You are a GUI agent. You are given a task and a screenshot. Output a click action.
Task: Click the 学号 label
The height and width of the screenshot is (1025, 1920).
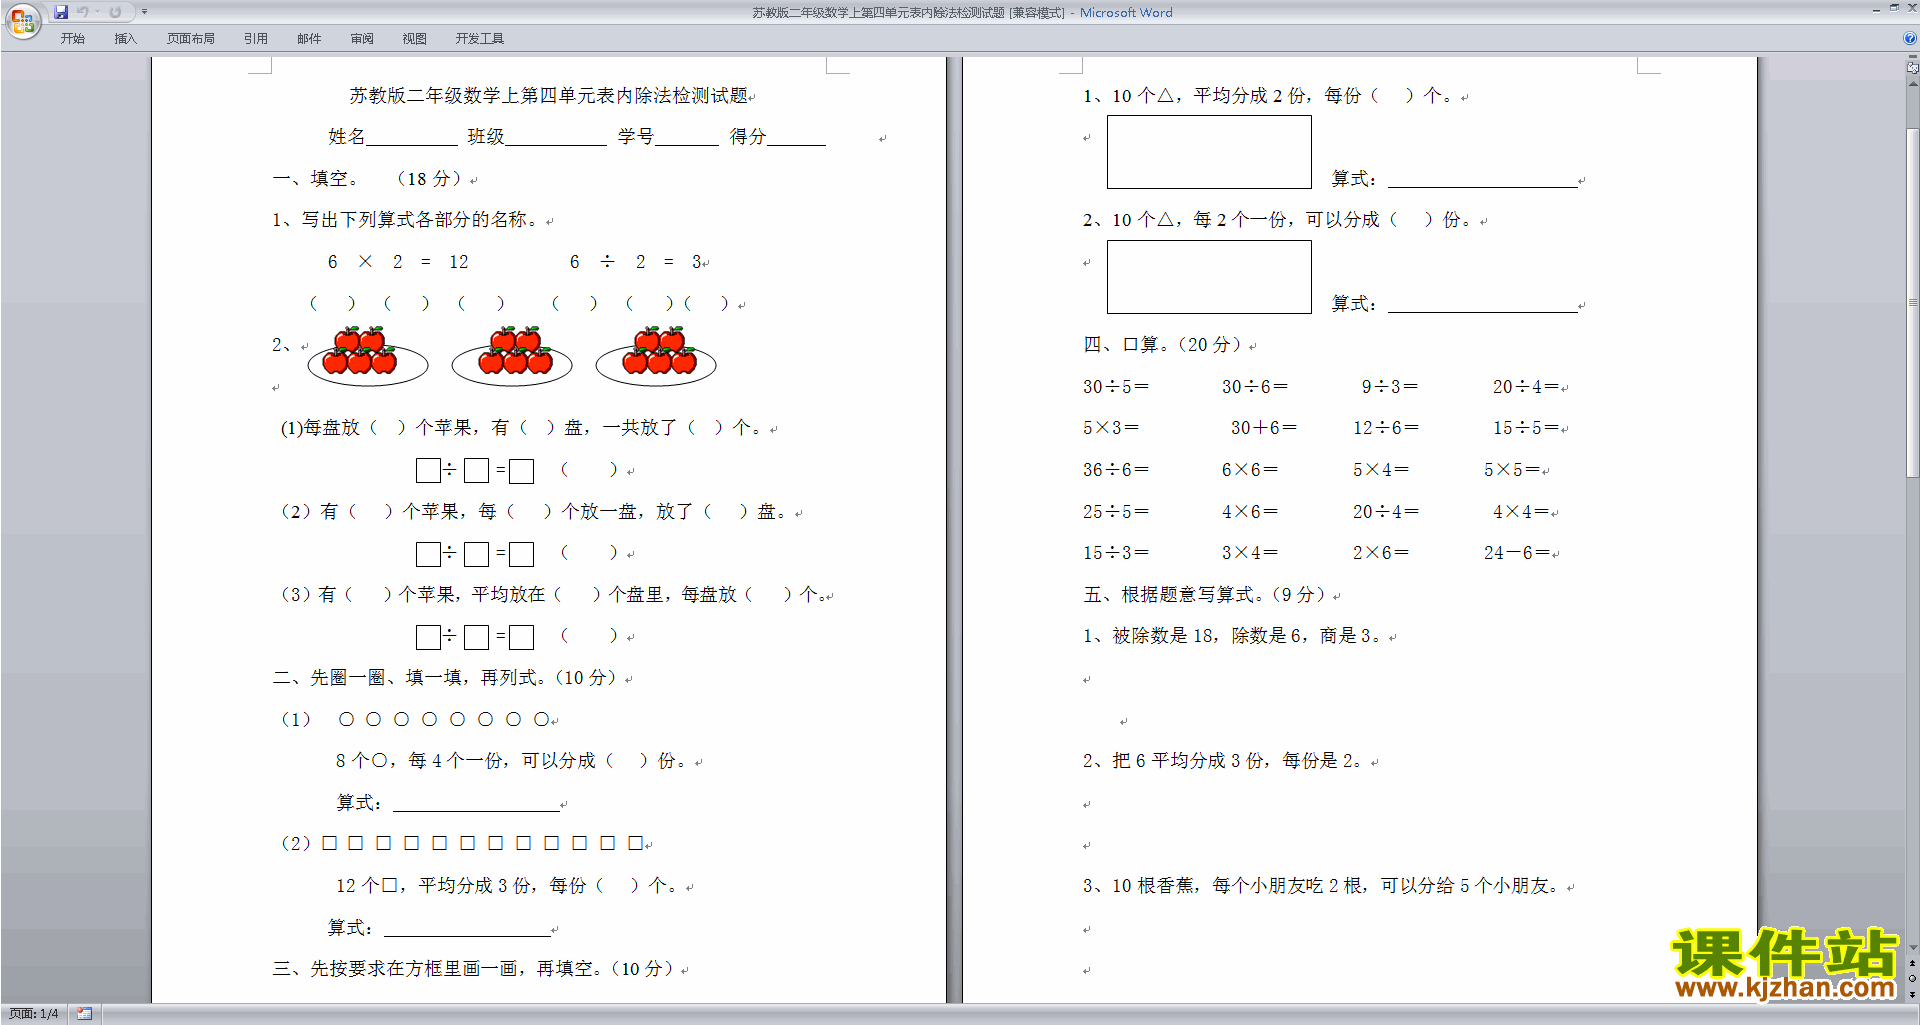(635, 137)
